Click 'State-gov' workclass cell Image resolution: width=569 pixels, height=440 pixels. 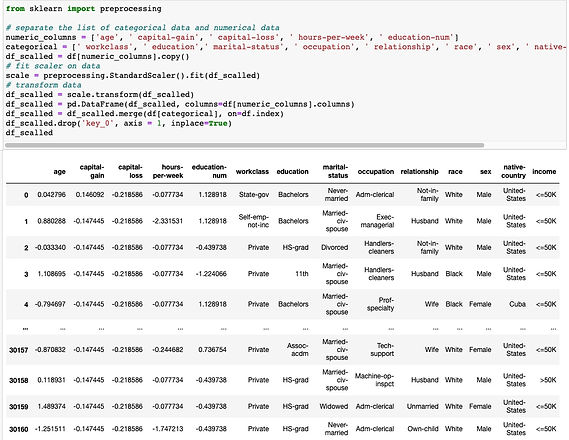click(254, 195)
